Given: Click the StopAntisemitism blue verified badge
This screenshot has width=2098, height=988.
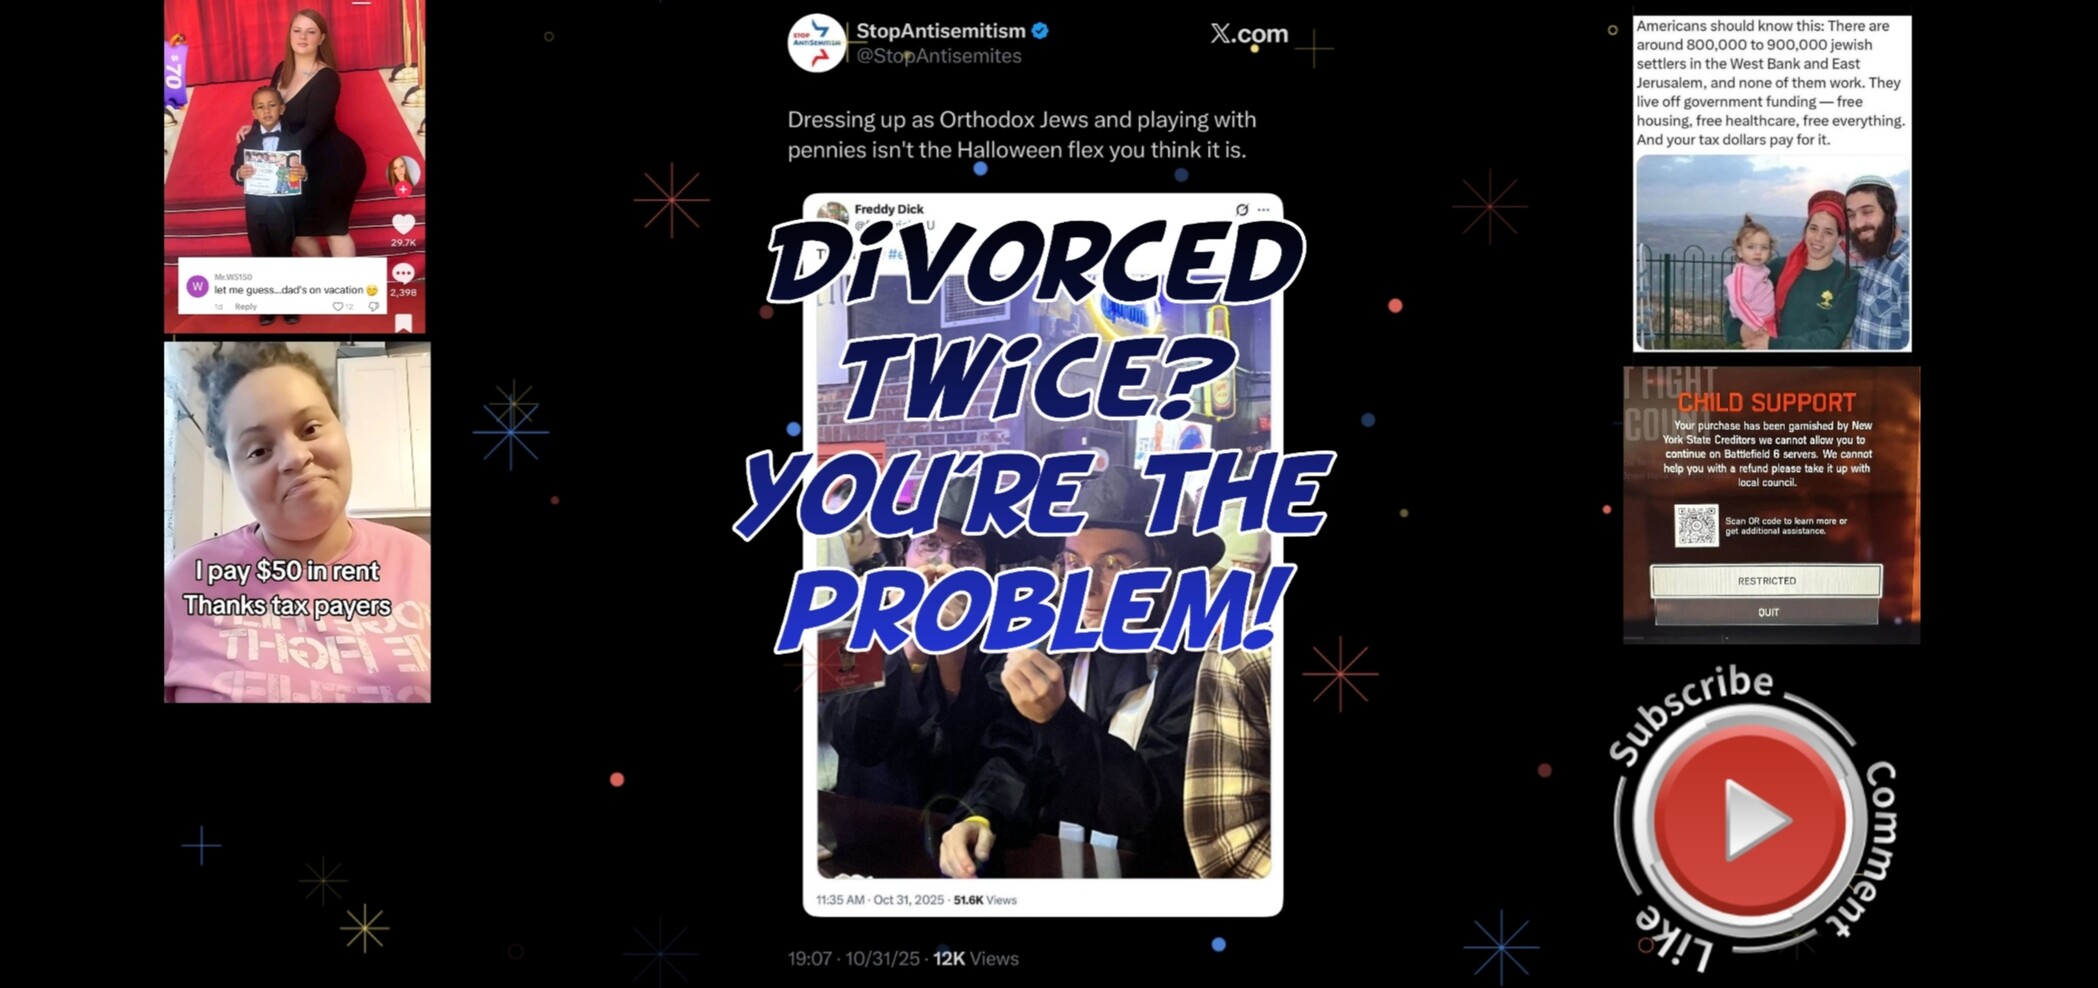Looking at the screenshot, I should click(x=1040, y=31).
